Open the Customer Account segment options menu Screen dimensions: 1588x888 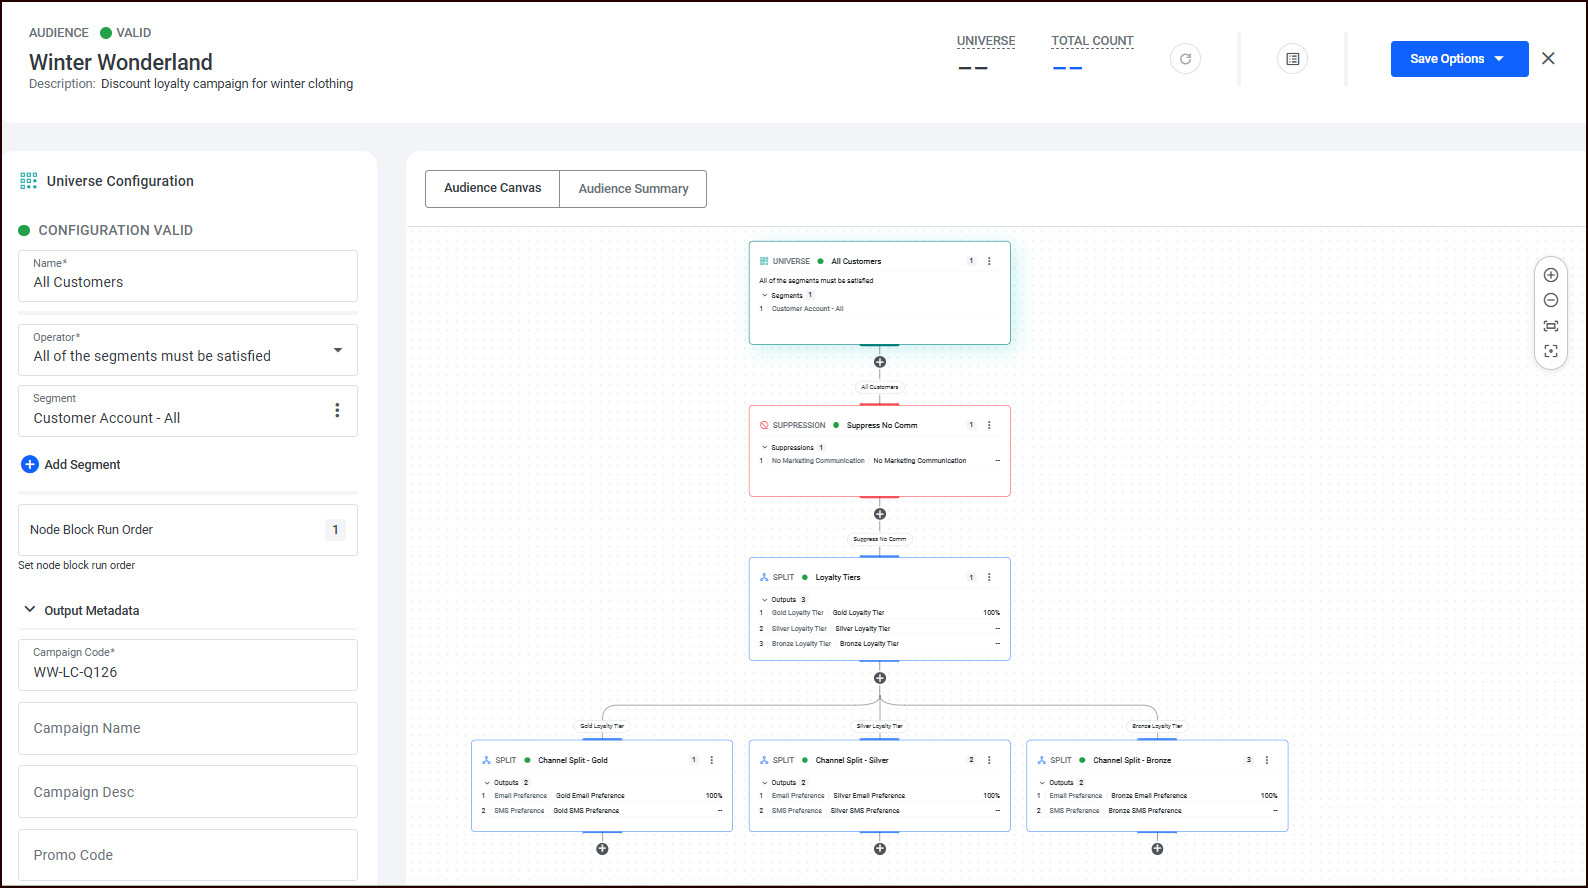click(337, 410)
